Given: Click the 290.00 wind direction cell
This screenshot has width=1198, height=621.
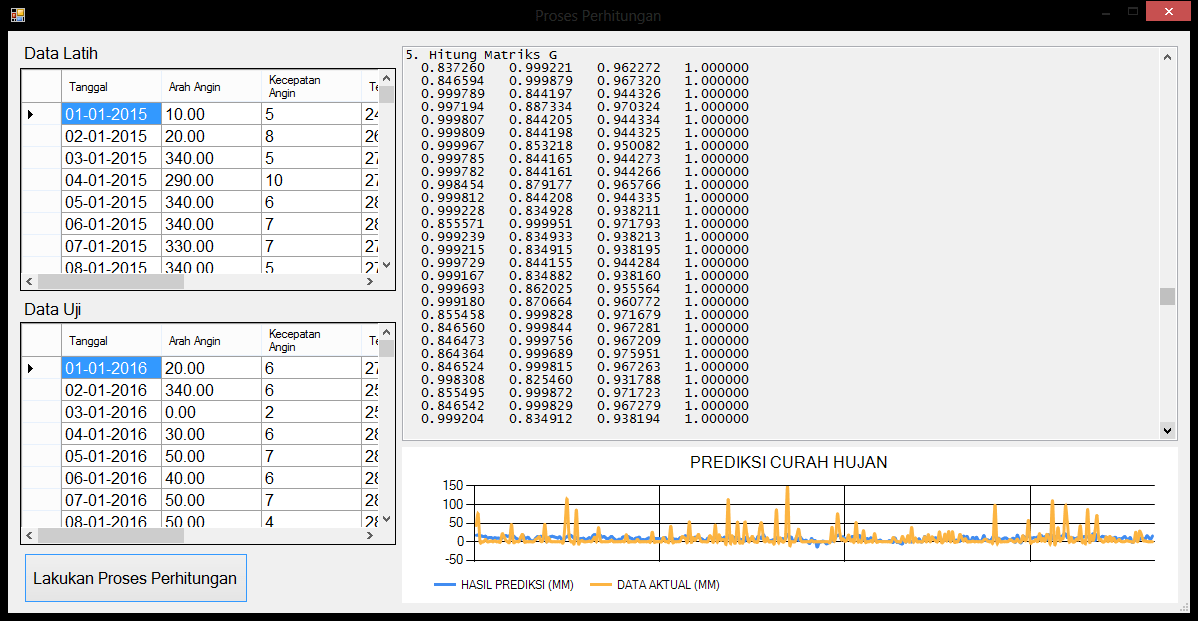Looking at the screenshot, I should click(210, 181).
